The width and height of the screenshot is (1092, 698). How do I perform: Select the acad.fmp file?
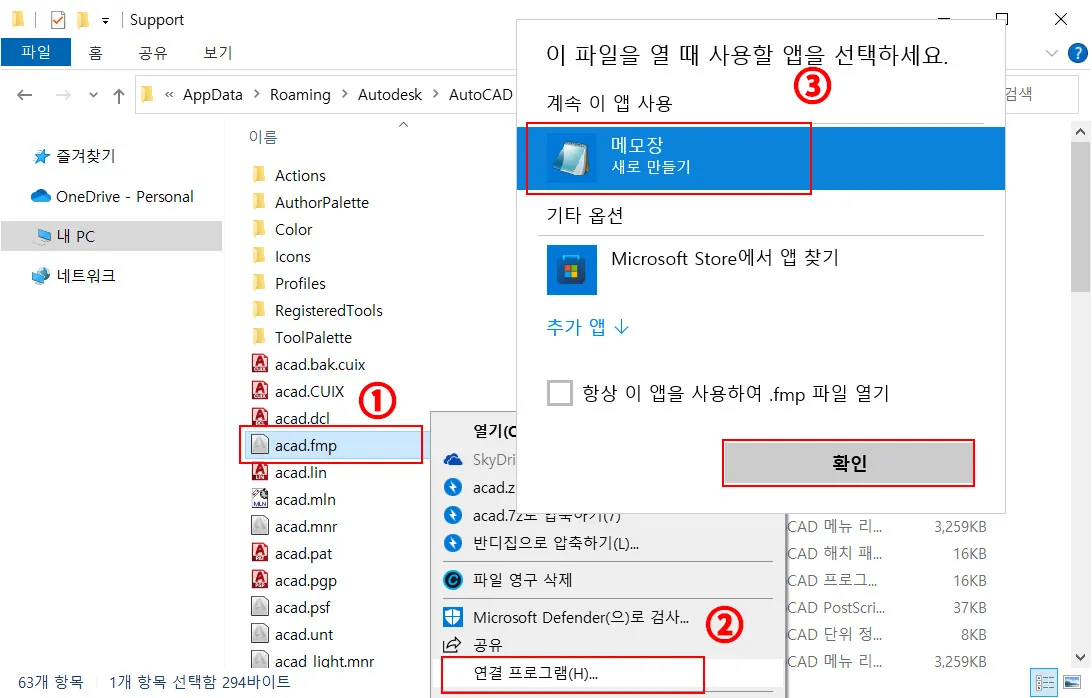click(334, 445)
